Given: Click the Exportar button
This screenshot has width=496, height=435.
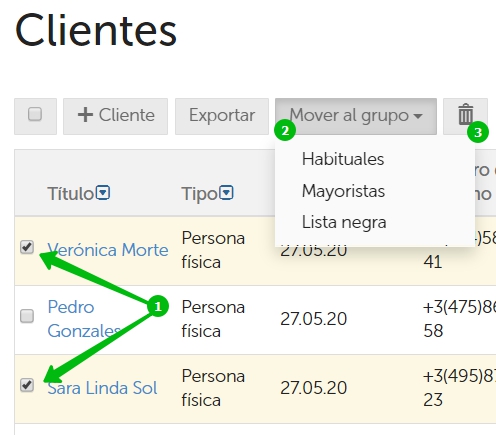Looking at the screenshot, I should [222, 116].
